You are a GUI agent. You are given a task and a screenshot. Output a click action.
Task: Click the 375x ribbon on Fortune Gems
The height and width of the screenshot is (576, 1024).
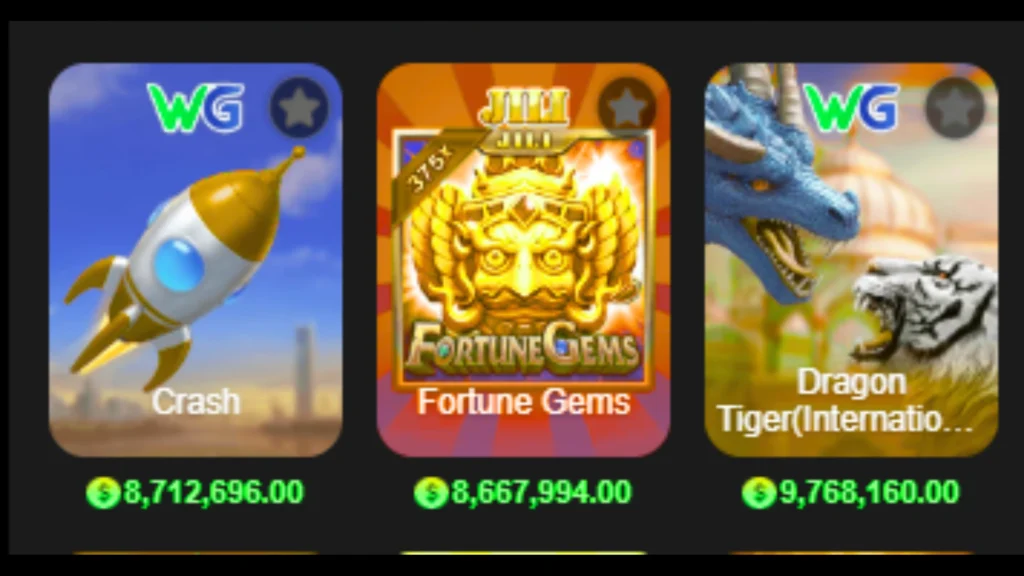[431, 170]
